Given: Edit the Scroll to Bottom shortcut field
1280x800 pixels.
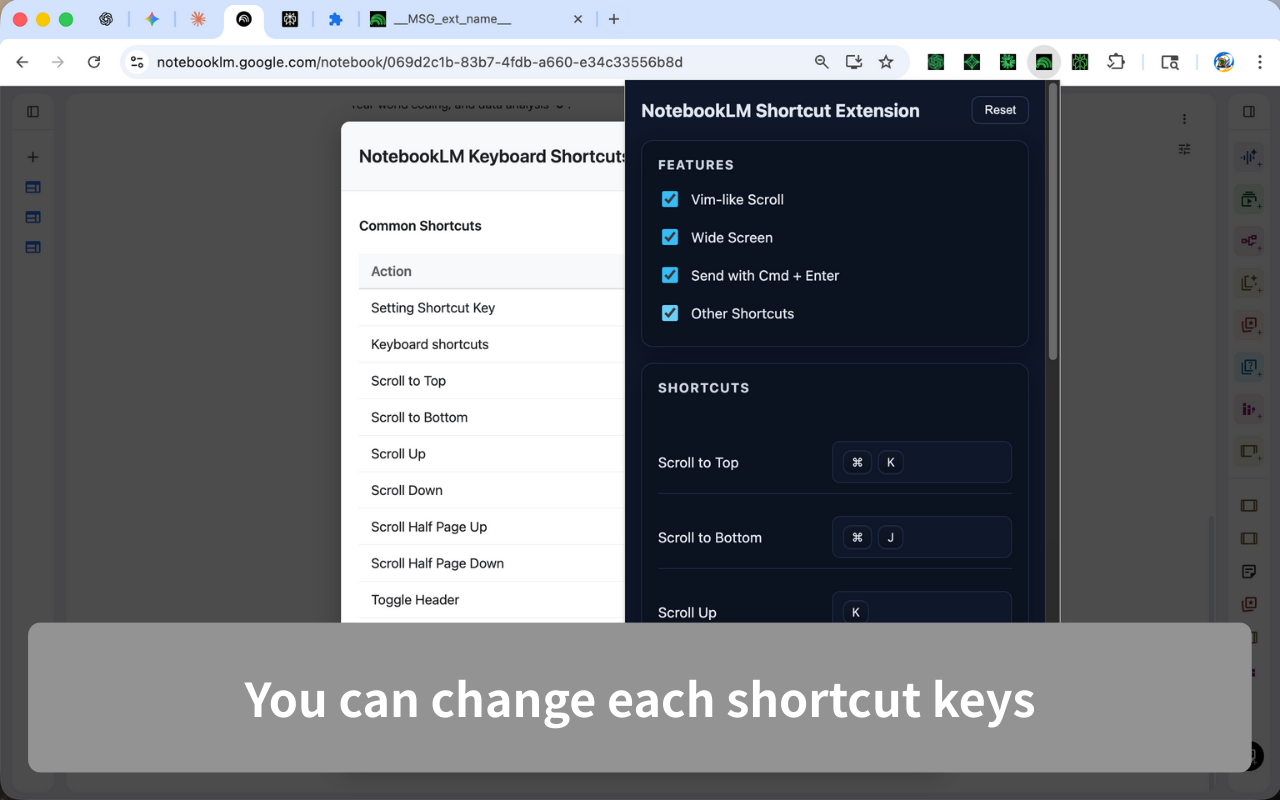Looking at the screenshot, I should point(922,537).
